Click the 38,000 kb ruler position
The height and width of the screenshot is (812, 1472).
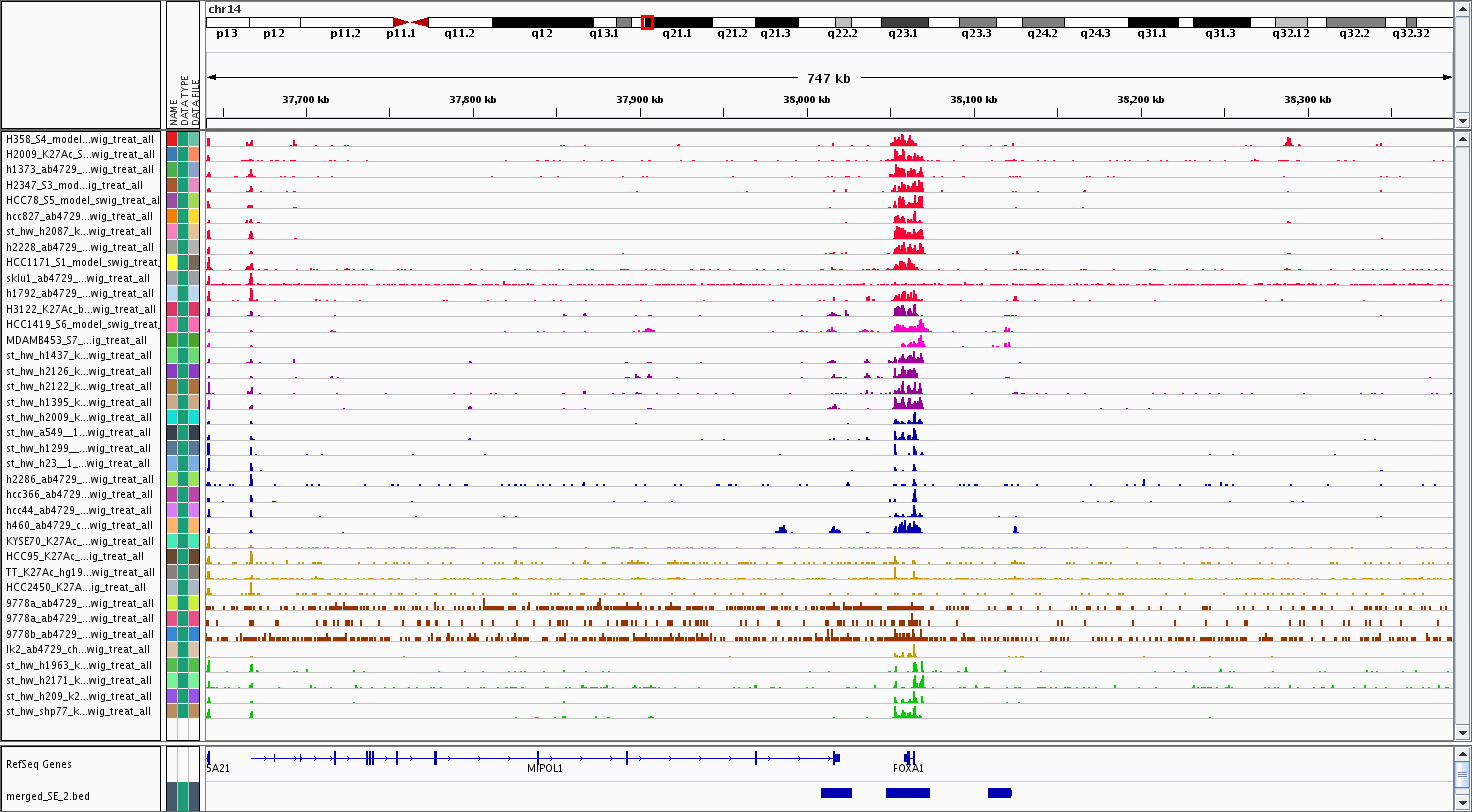807,100
